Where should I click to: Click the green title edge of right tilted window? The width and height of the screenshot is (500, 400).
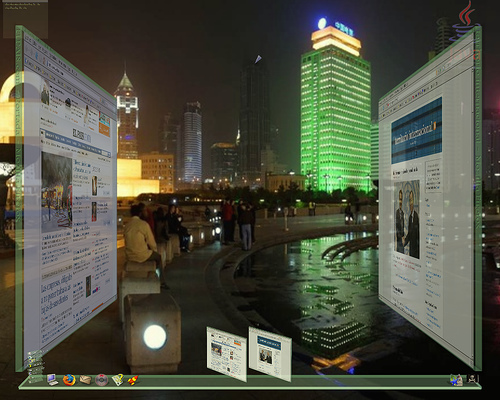click(x=478, y=198)
